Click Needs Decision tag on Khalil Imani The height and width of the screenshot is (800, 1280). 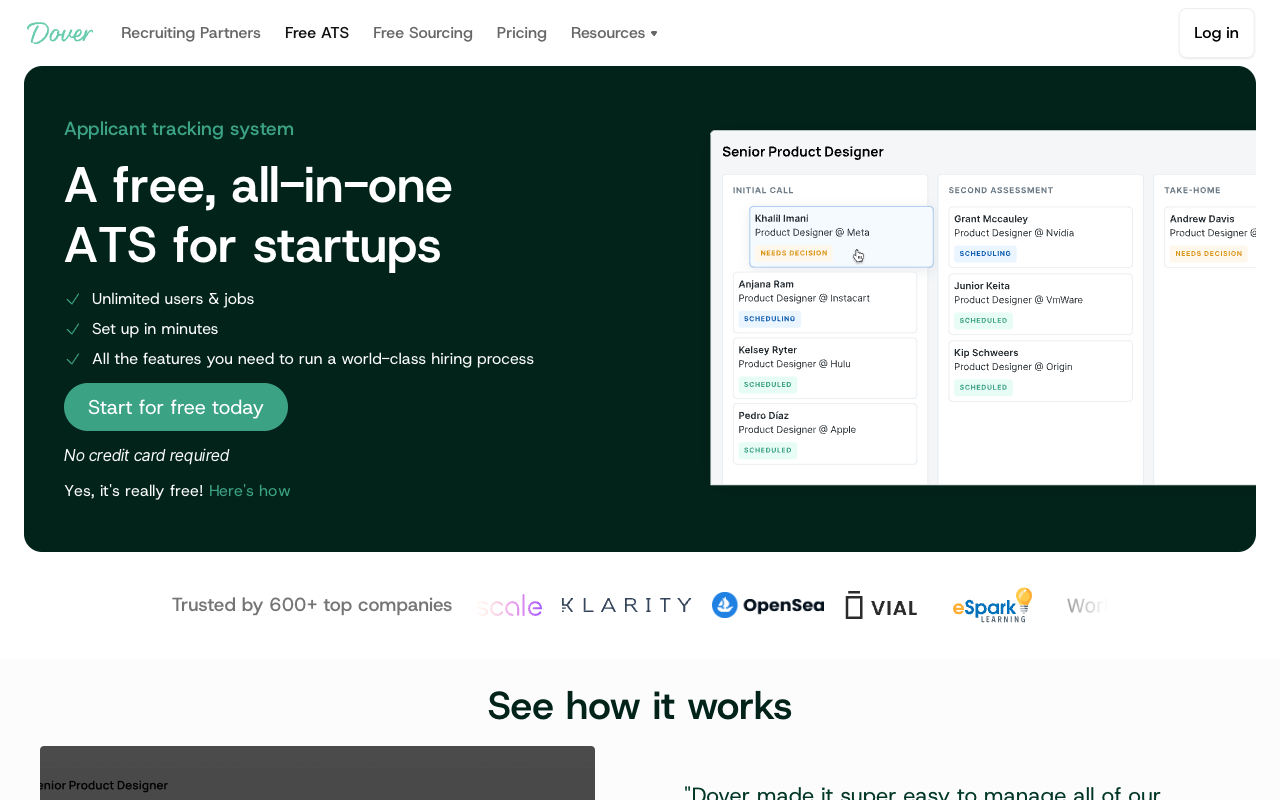(794, 253)
